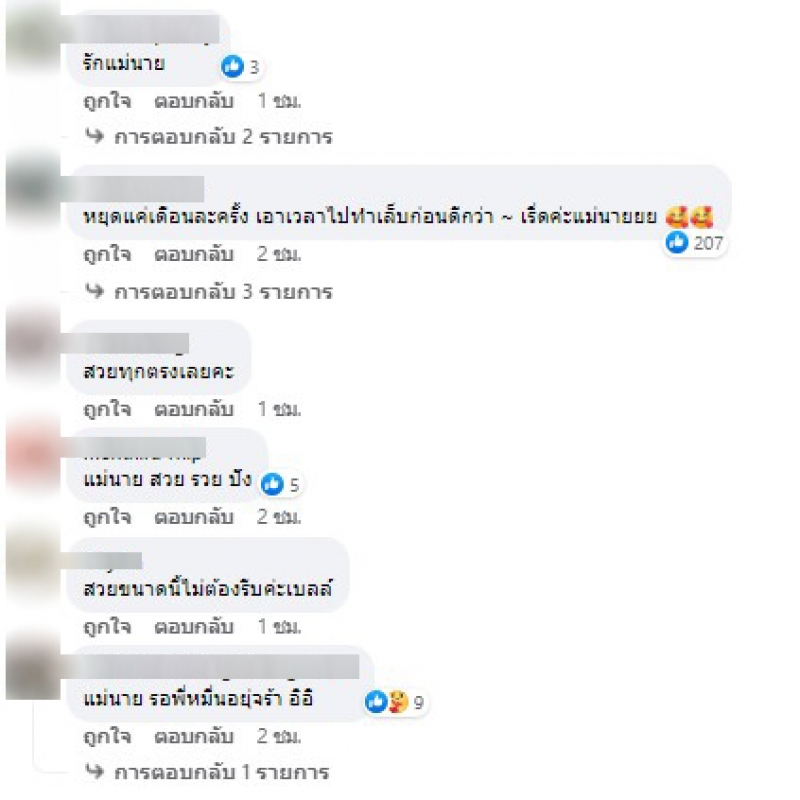Like the แม่นาย สวย รวย ปัง comment
Screen dimensions: 800x800
(107, 517)
